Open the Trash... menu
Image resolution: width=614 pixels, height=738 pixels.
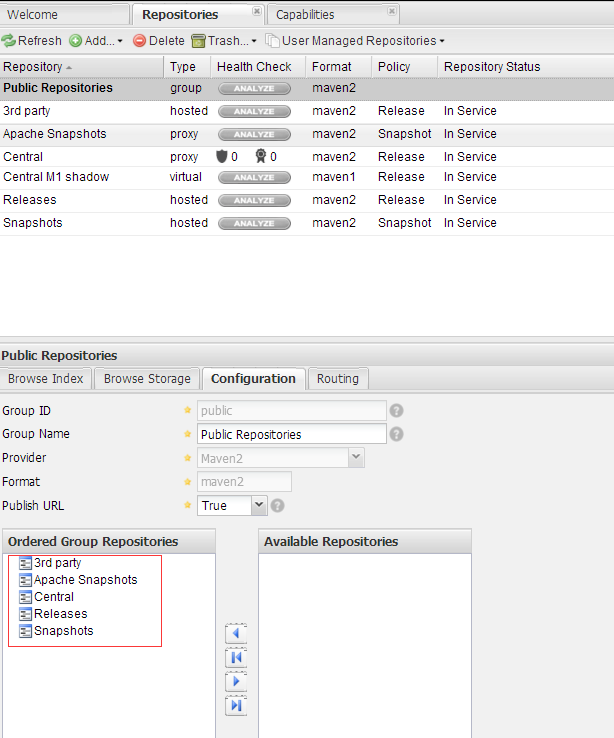(x=224, y=41)
